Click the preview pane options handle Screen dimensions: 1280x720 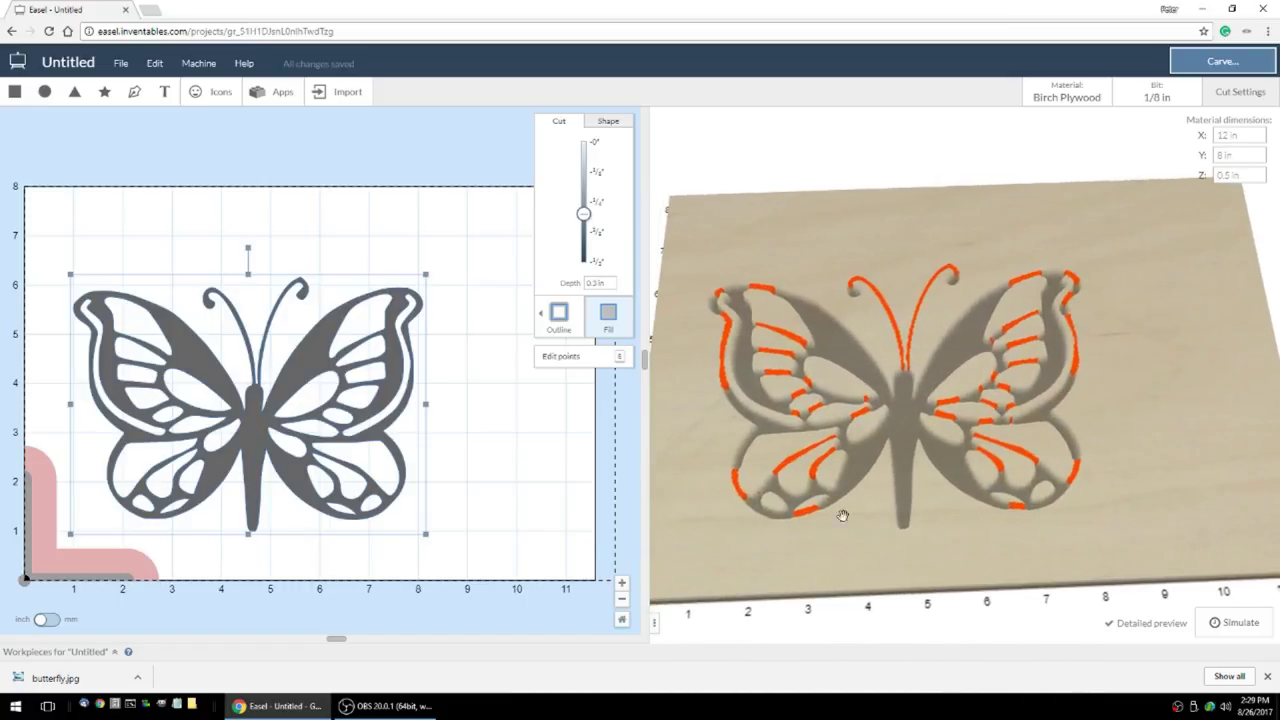pyautogui.click(x=654, y=623)
